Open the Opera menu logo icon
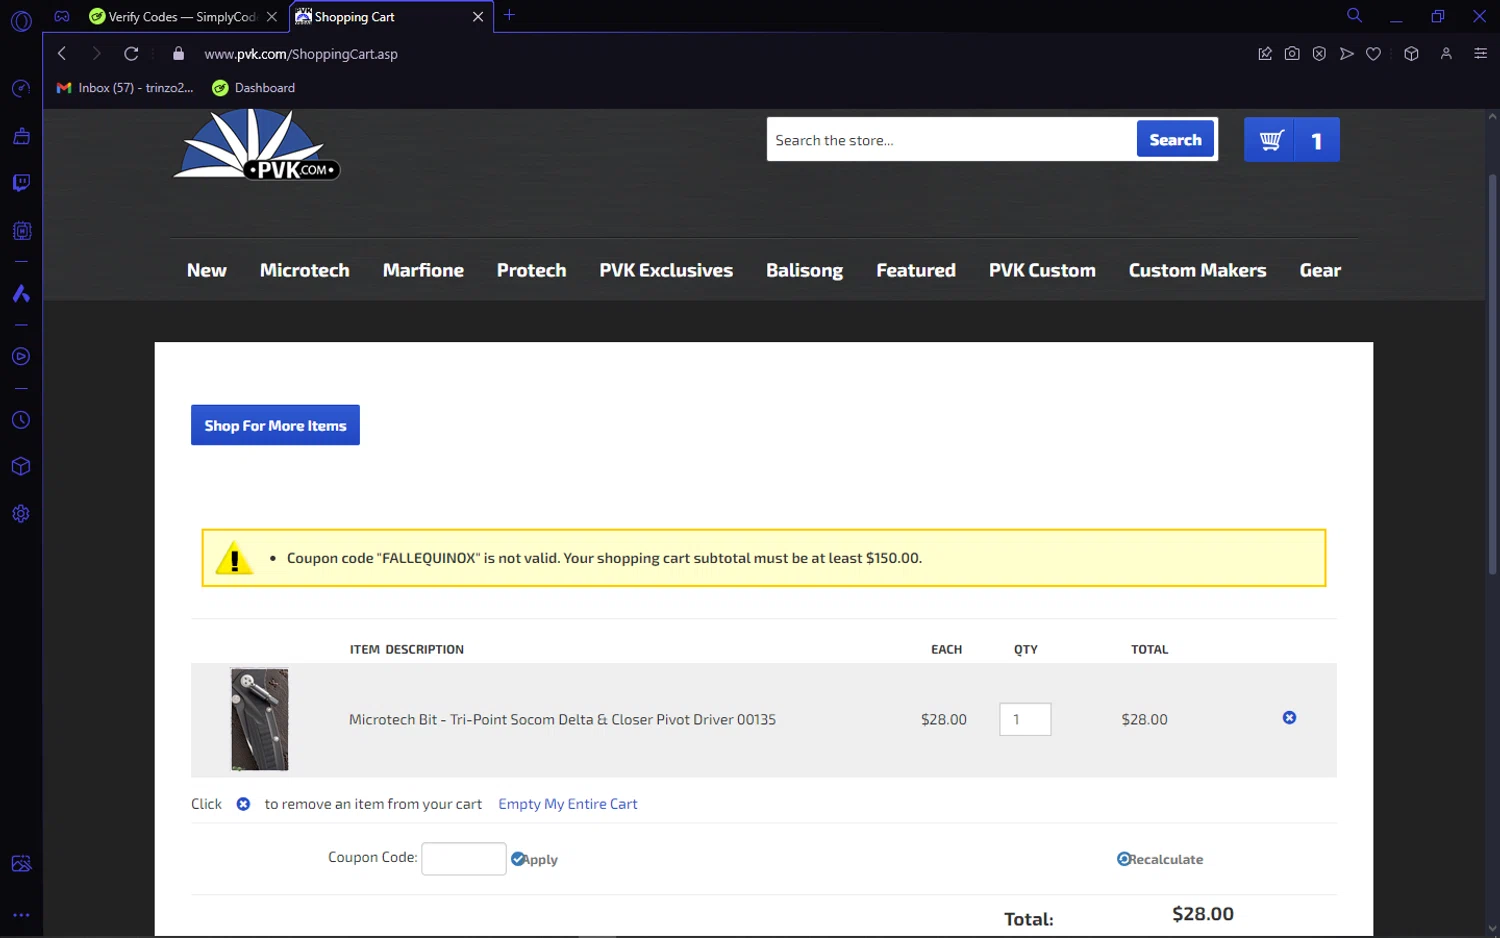 point(21,21)
